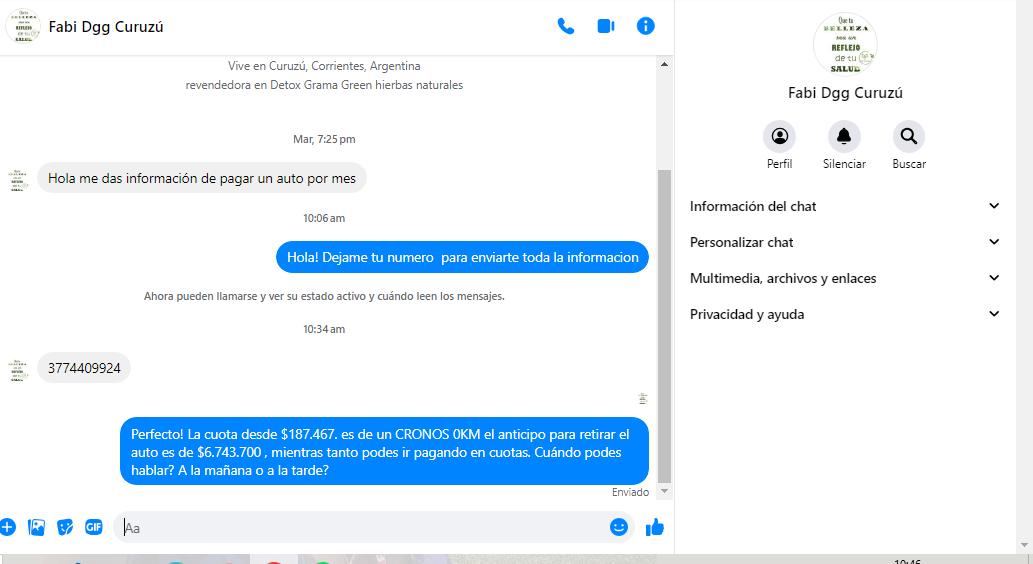Open Fabi Dgg Curuzú name in header

tap(106, 27)
